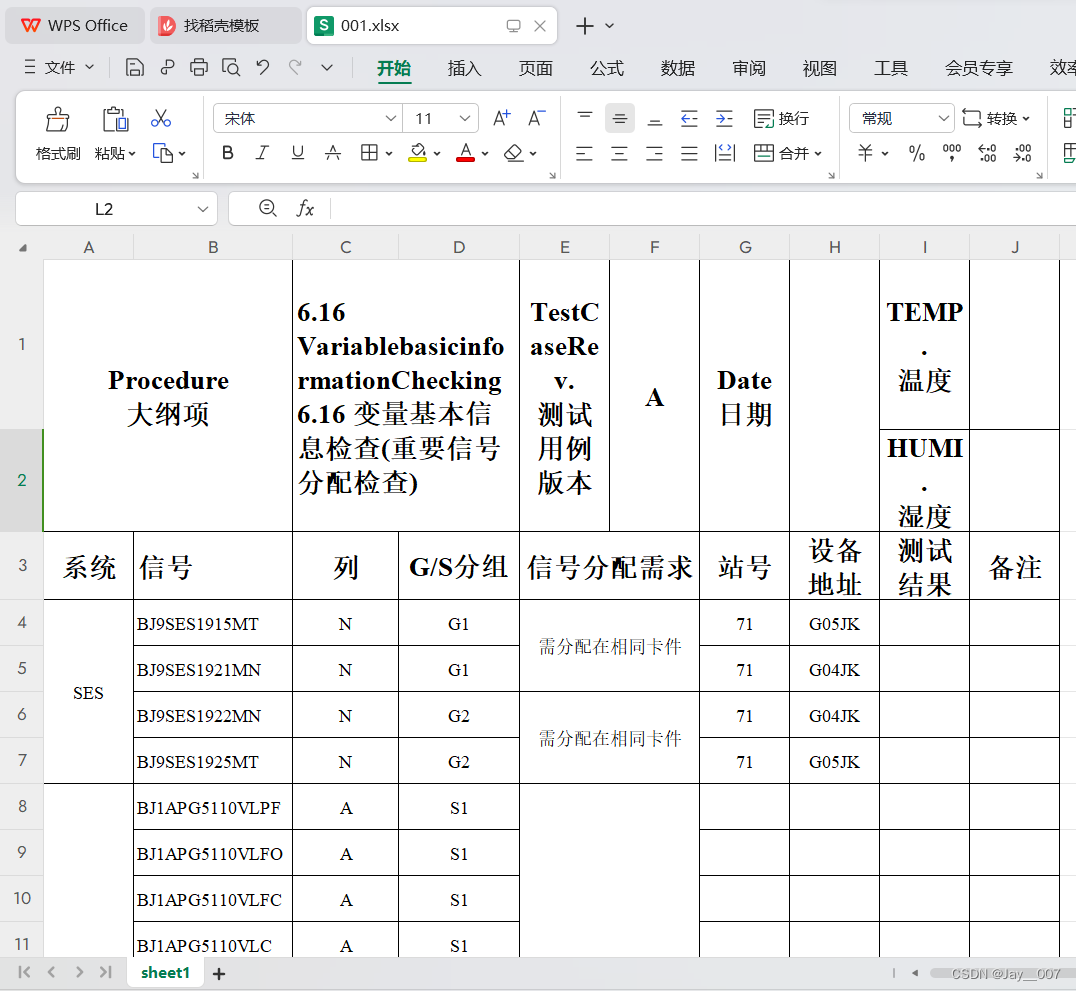The width and height of the screenshot is (1076, 991).
Task: Expand the font color dropdown arrow
Action: [484, 154]
